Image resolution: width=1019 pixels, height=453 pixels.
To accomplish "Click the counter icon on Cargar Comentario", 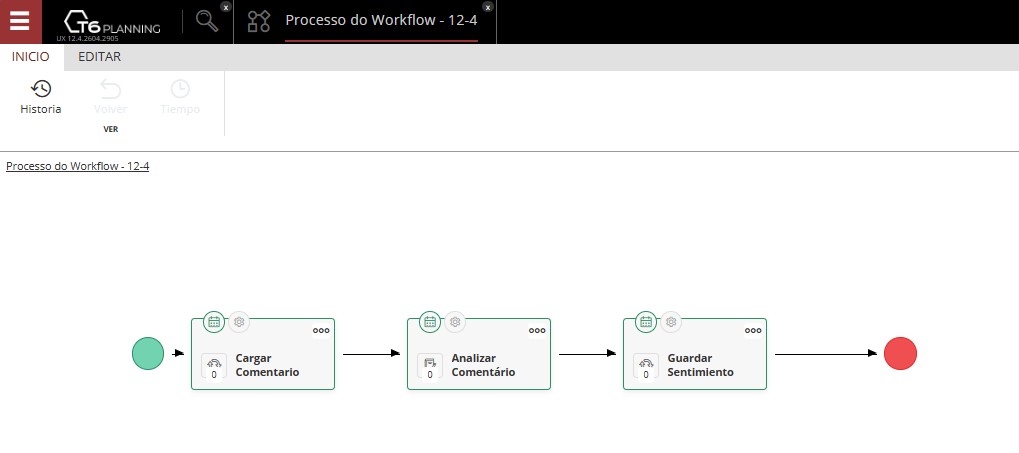I will [214, 367].
